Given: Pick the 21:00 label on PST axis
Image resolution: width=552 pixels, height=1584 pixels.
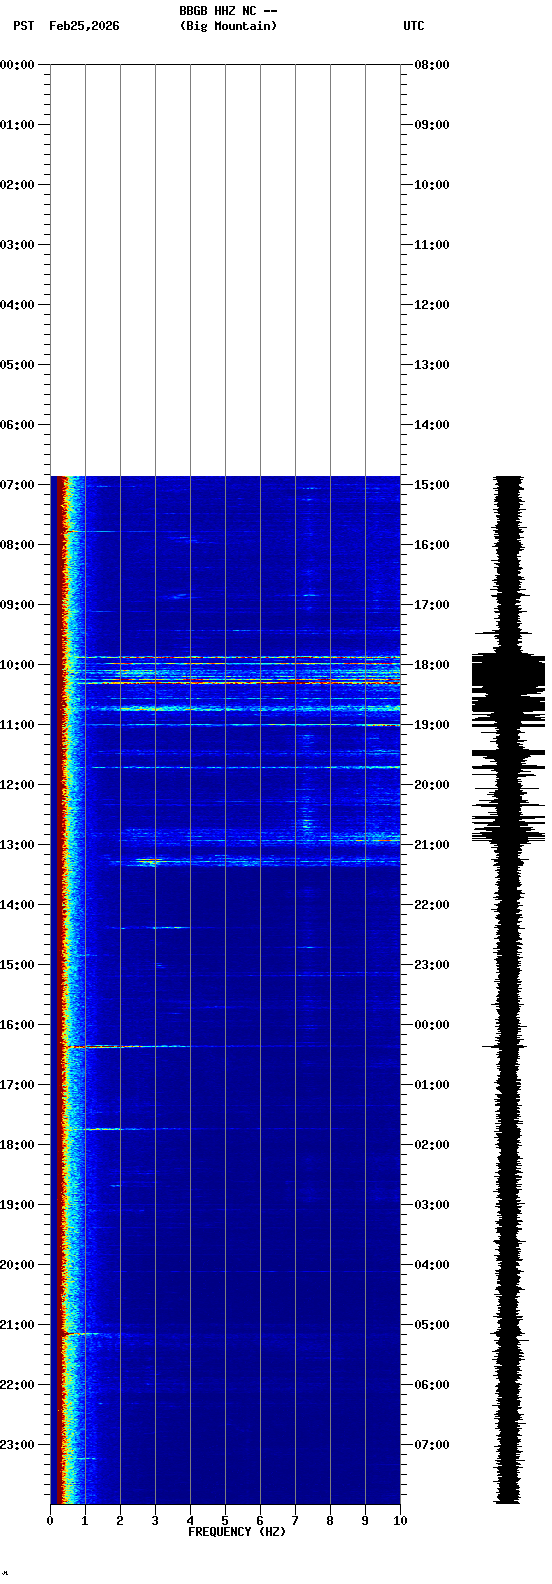Looking at the screenshot, I should (x=18, y=1325).
